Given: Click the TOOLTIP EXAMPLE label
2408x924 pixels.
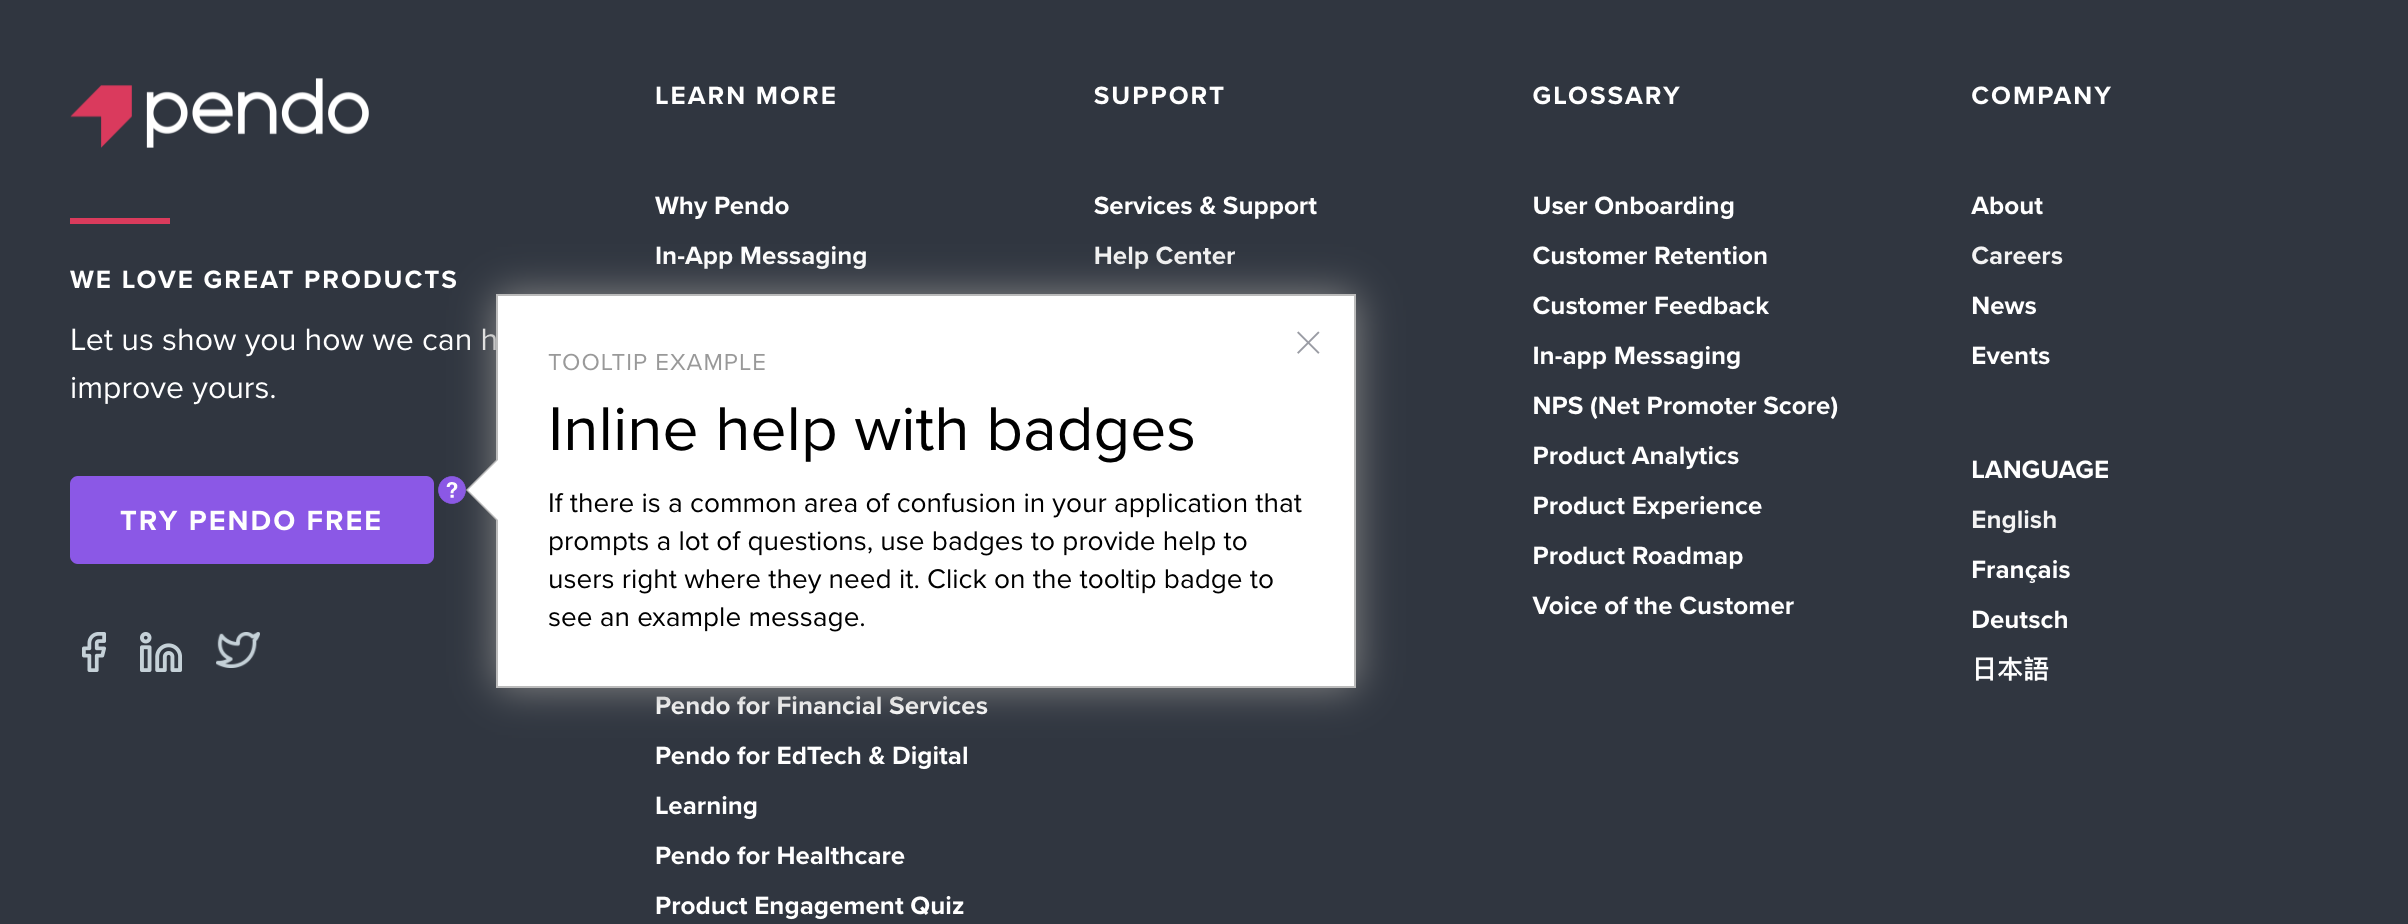Looking at the screenshot, I should tap(657, 362).
